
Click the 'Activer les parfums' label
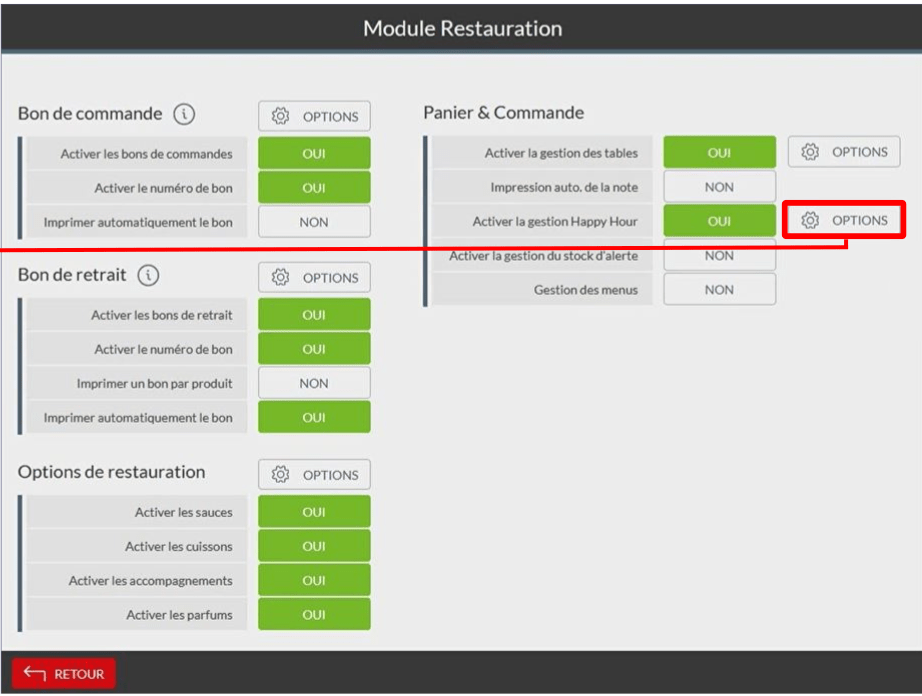coord(179,614)
